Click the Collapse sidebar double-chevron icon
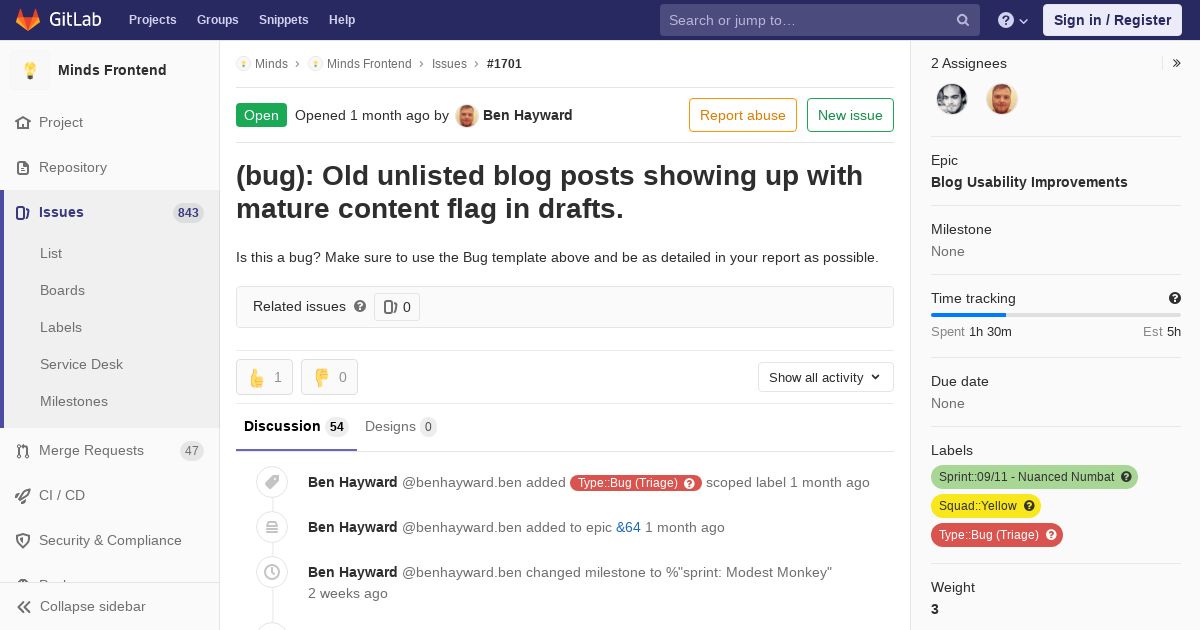 [x=23, y=606]
